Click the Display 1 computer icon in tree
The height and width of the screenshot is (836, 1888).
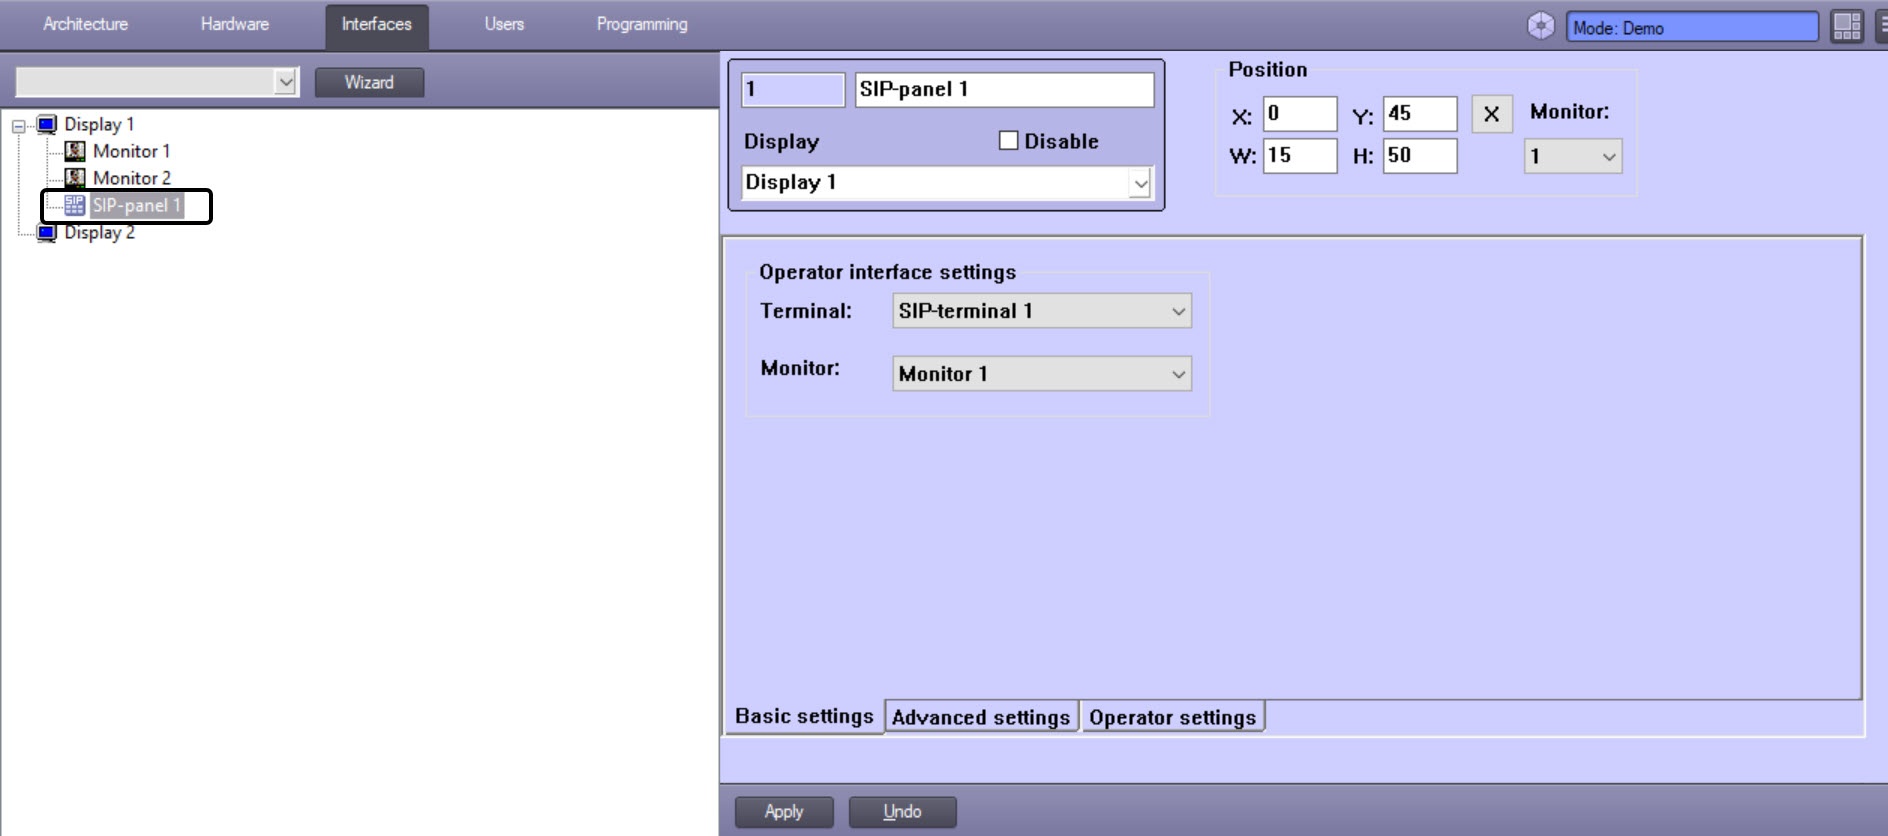47,124
